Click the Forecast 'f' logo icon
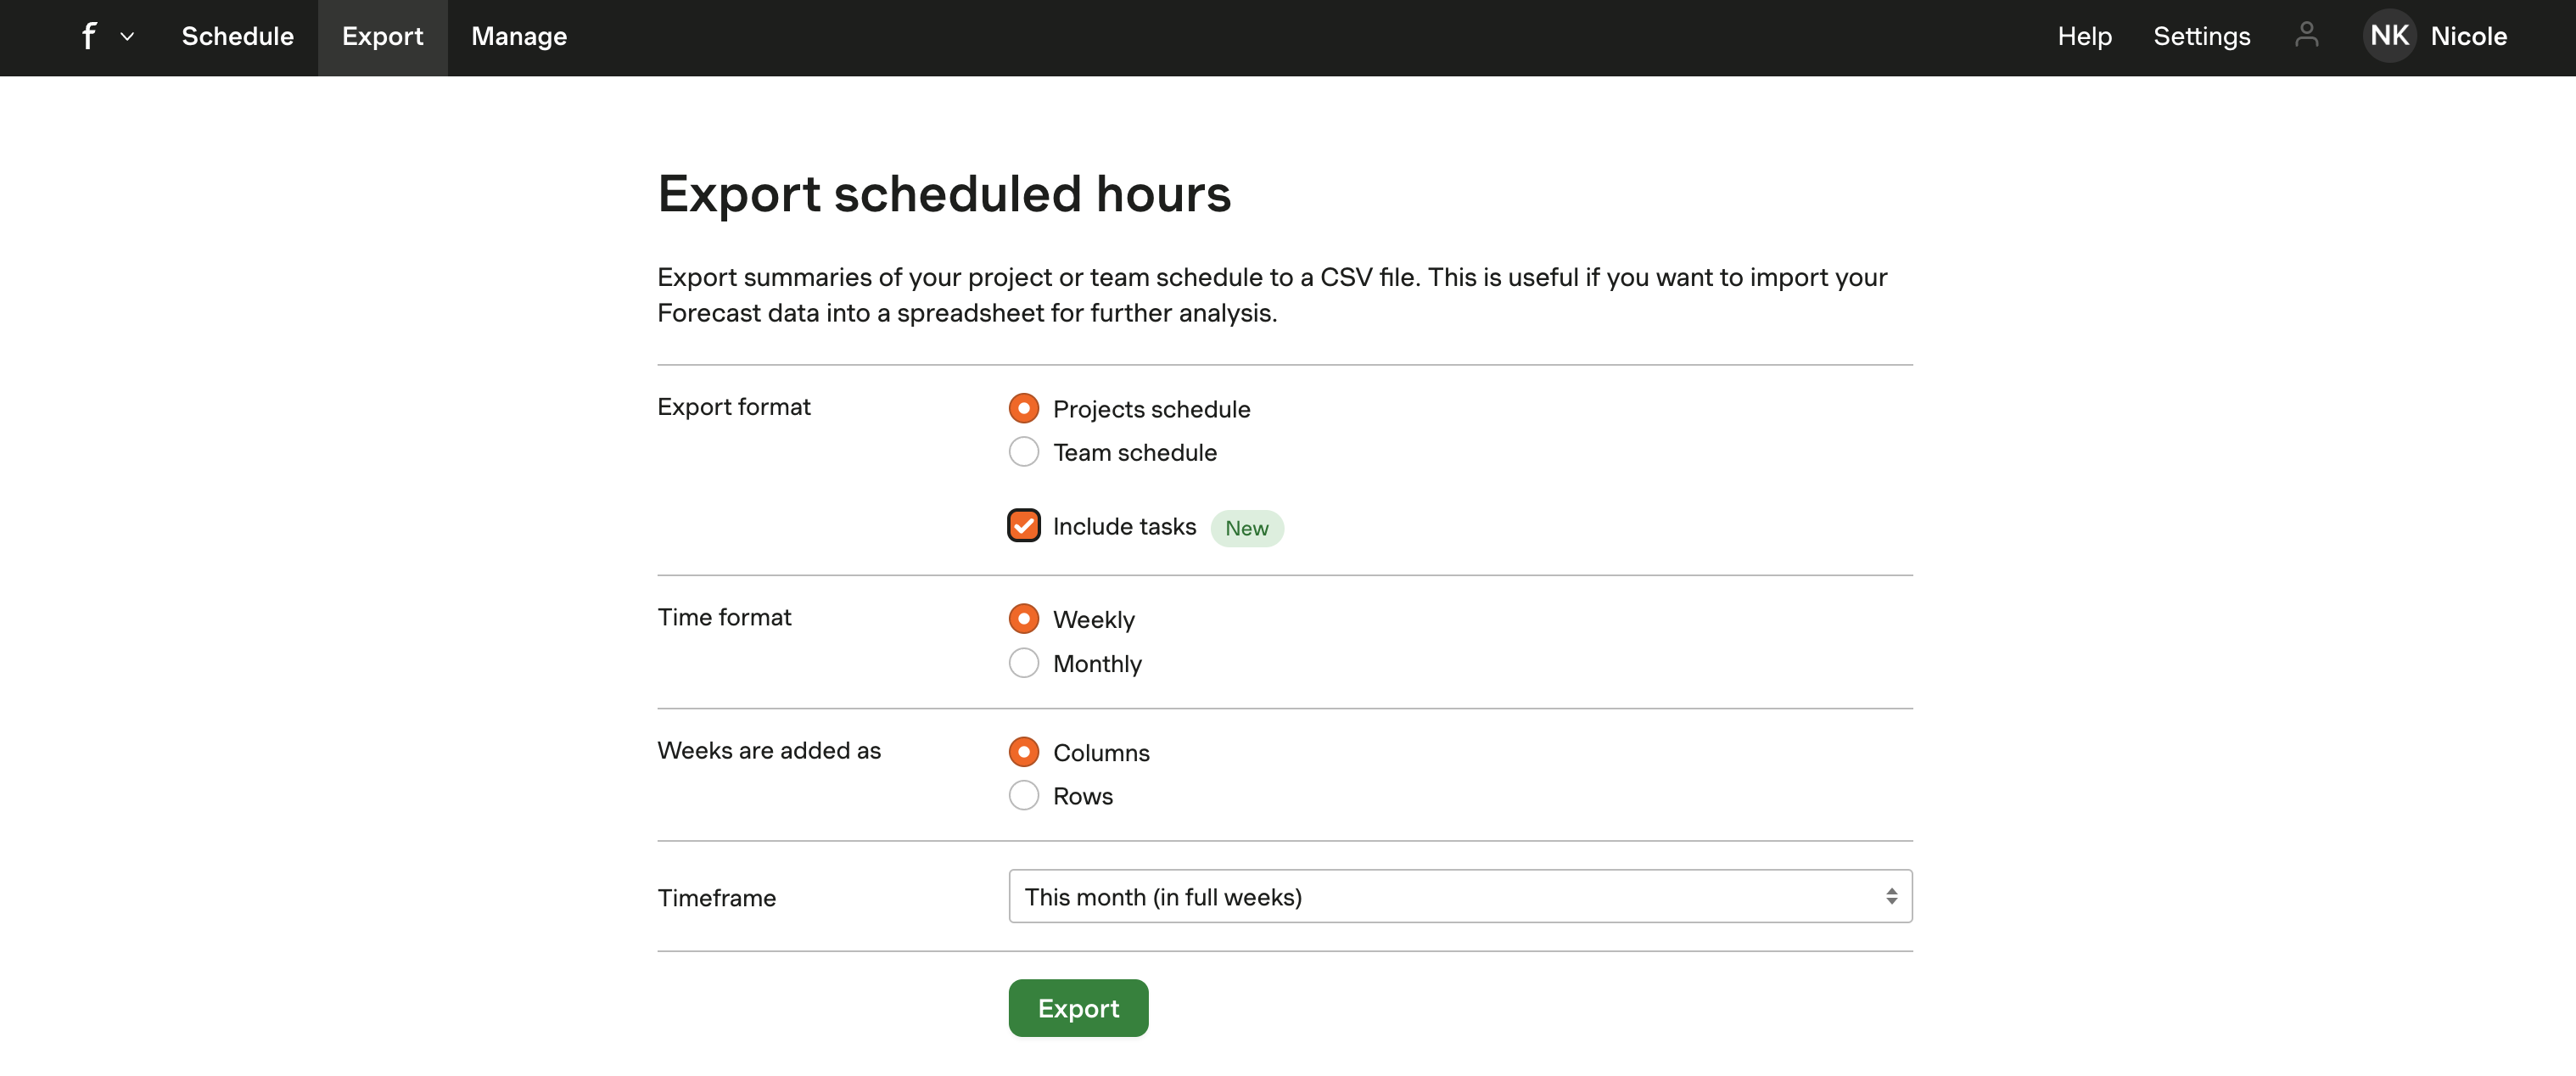The width and height of the screenshot is (2576, 1076). pyautogui.click(x=89, y=37)
